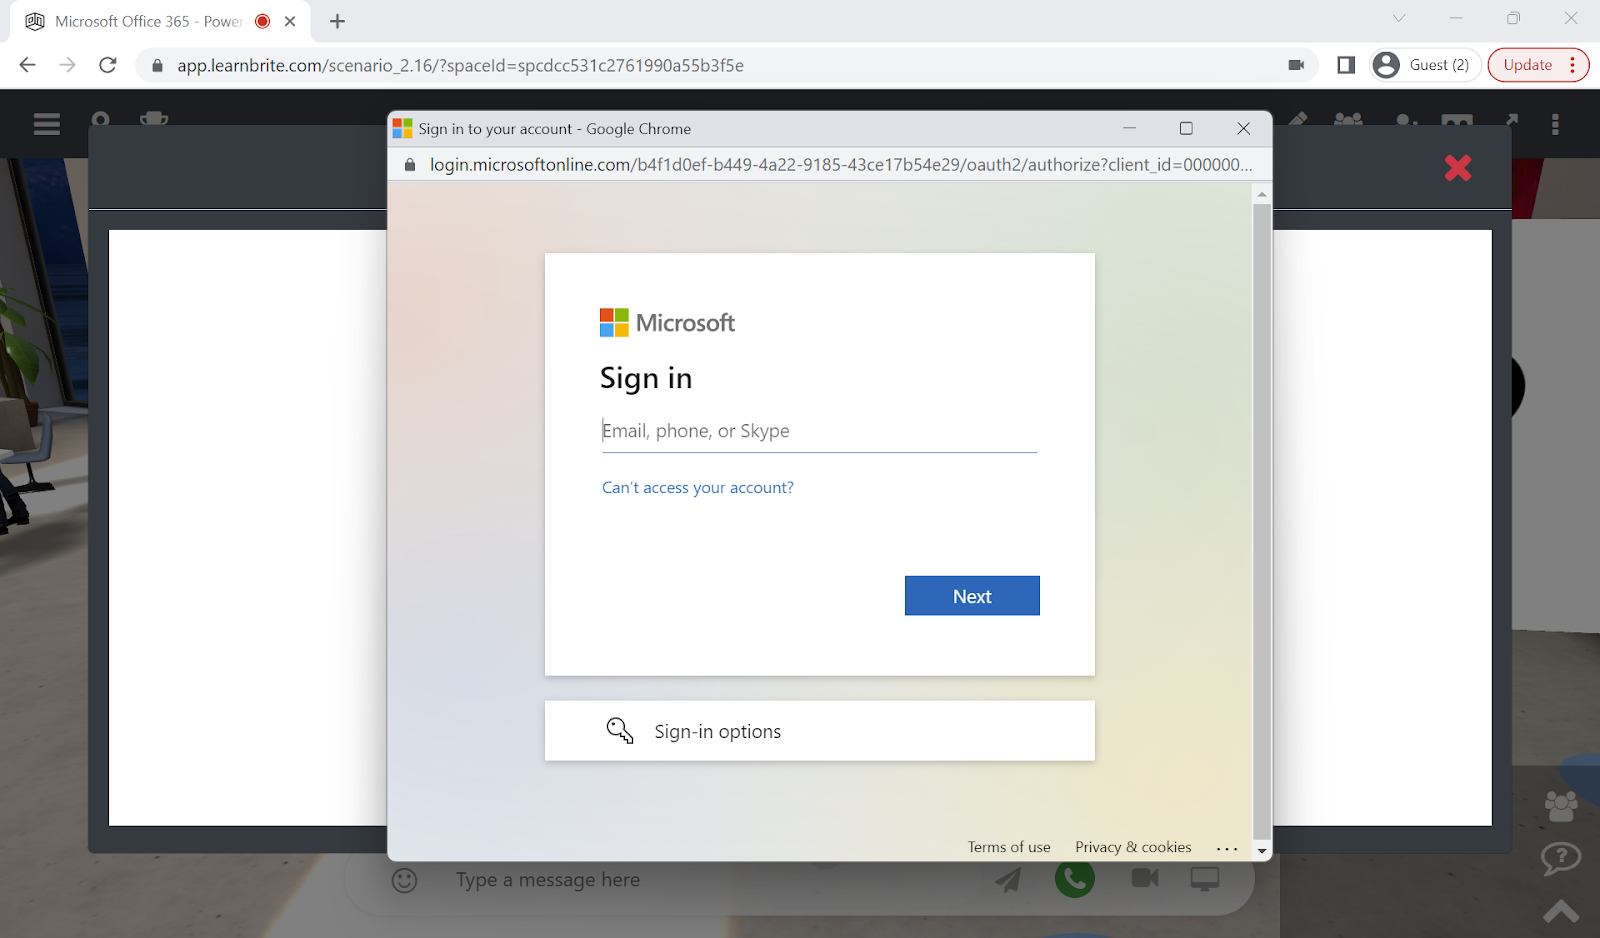1600x938 pixels.
Task: Open the Can't access your account link
Action: (698, 488)
